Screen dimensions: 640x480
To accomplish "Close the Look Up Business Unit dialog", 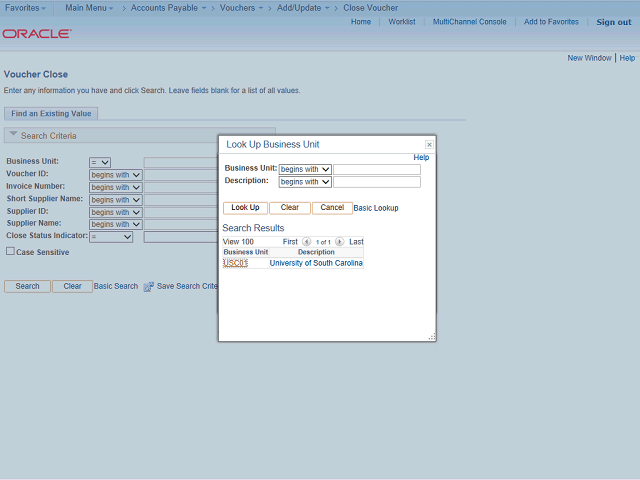I will pos(429,144).
